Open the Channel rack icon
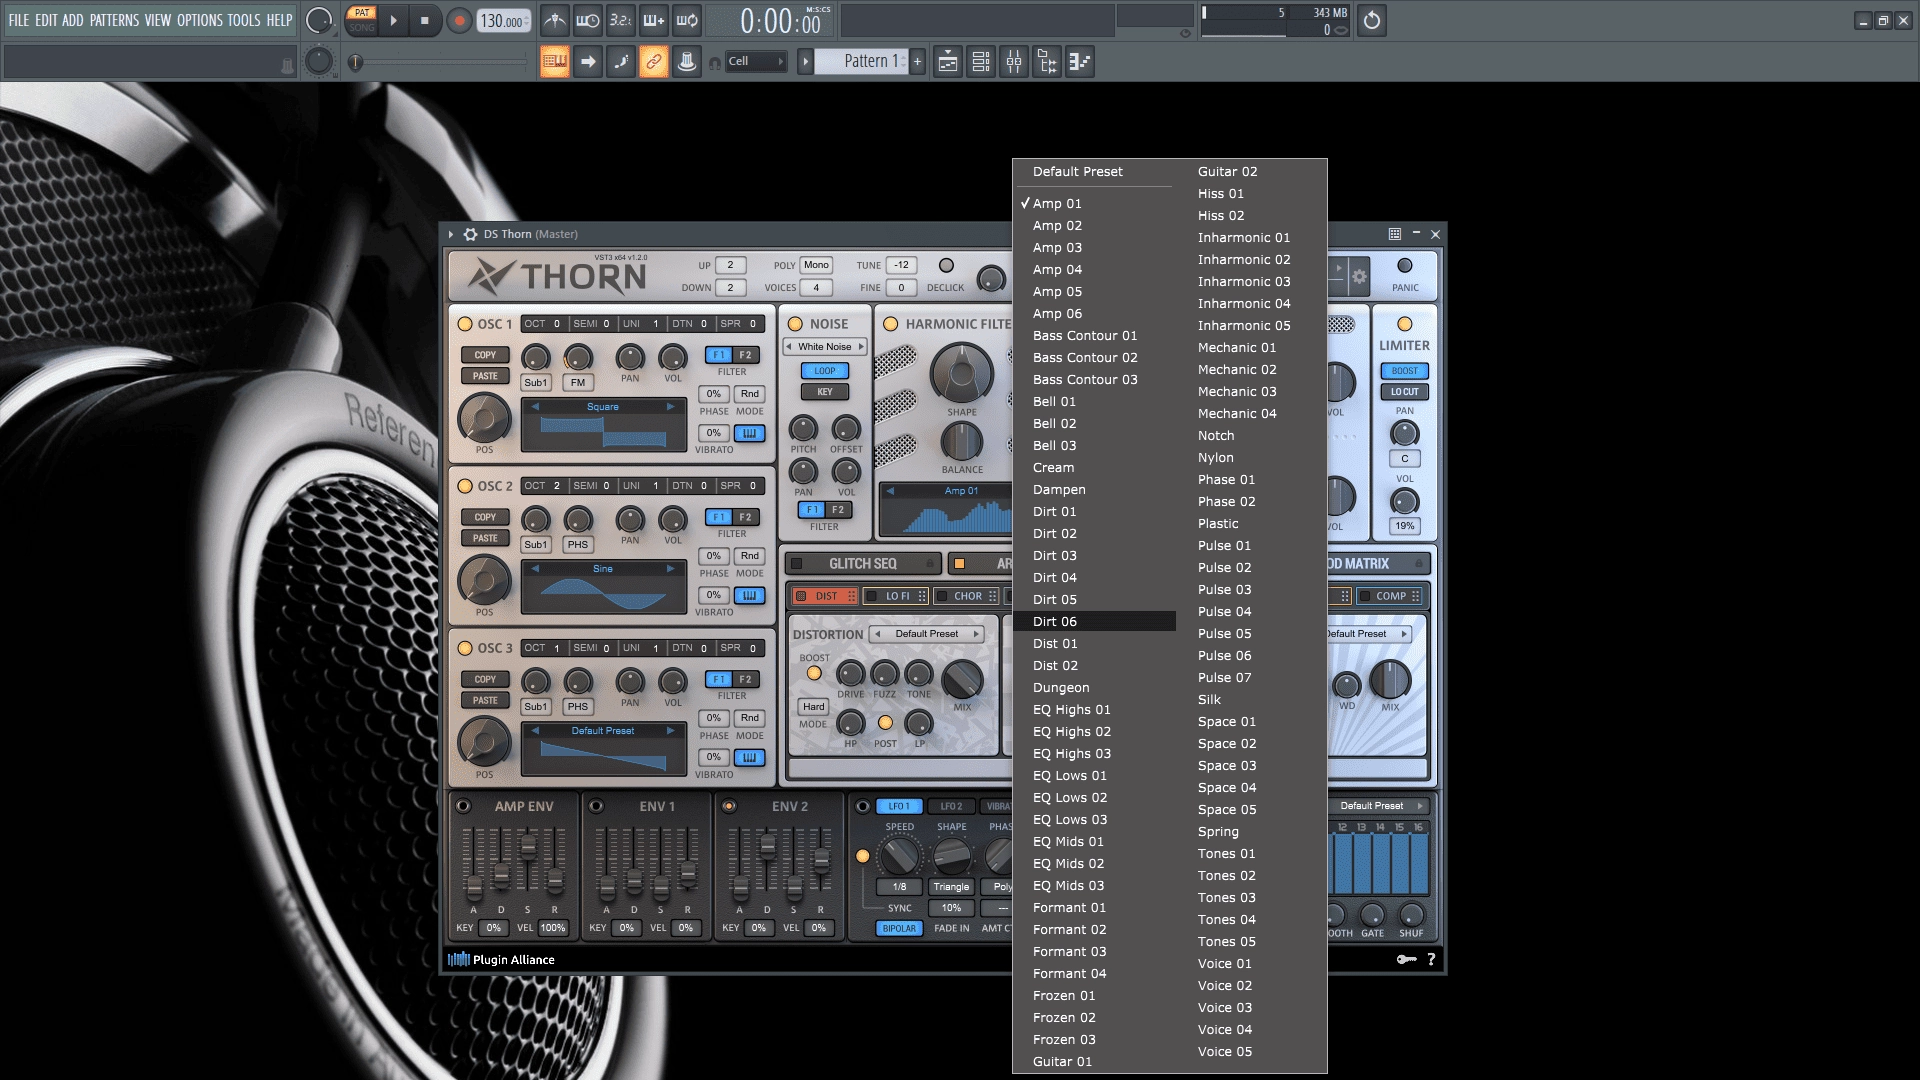Viewport: 1920px width, 1080px height. tap(981, 62)
